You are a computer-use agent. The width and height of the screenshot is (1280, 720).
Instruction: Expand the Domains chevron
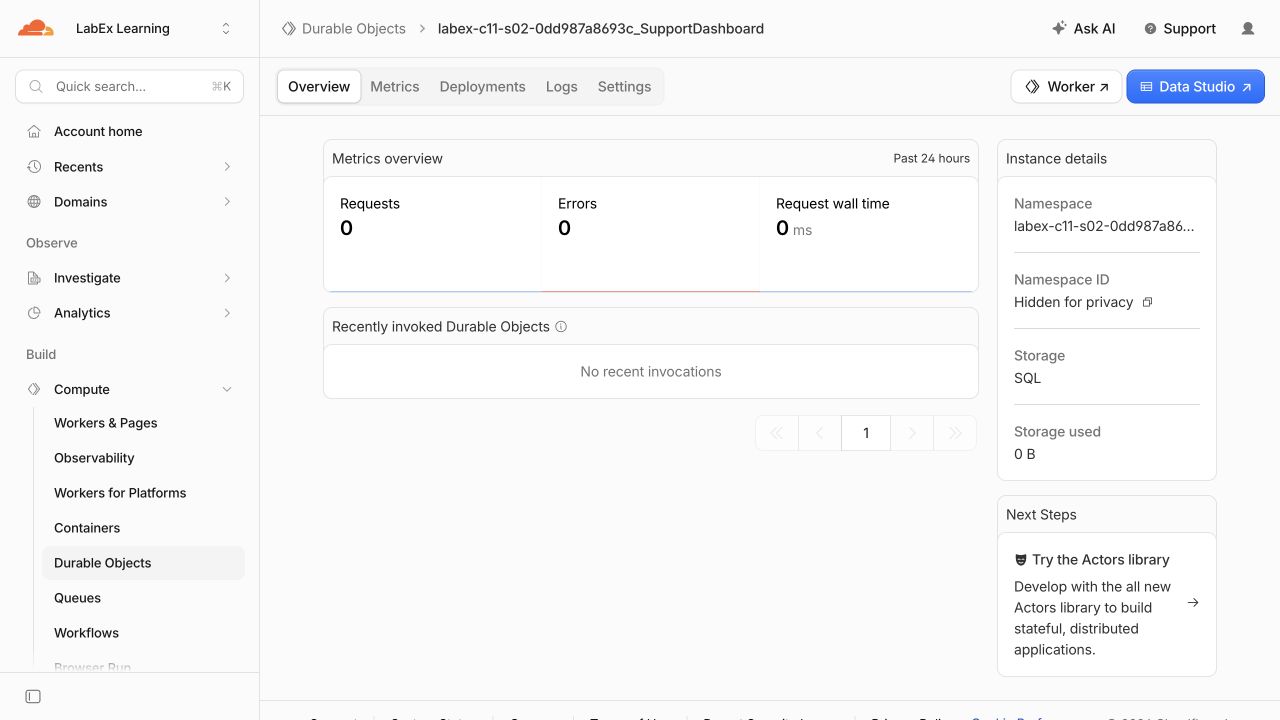tap(227, 201)
